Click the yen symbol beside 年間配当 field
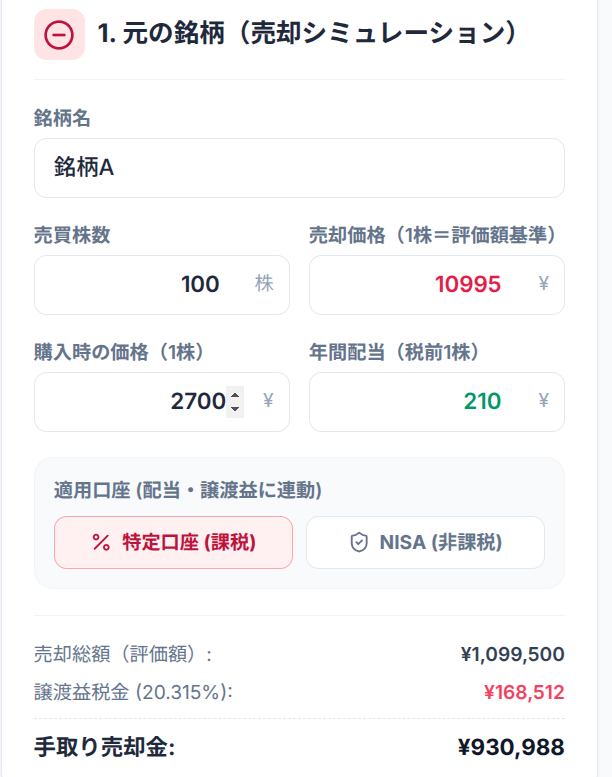The image size is (612, 777). 544,401
